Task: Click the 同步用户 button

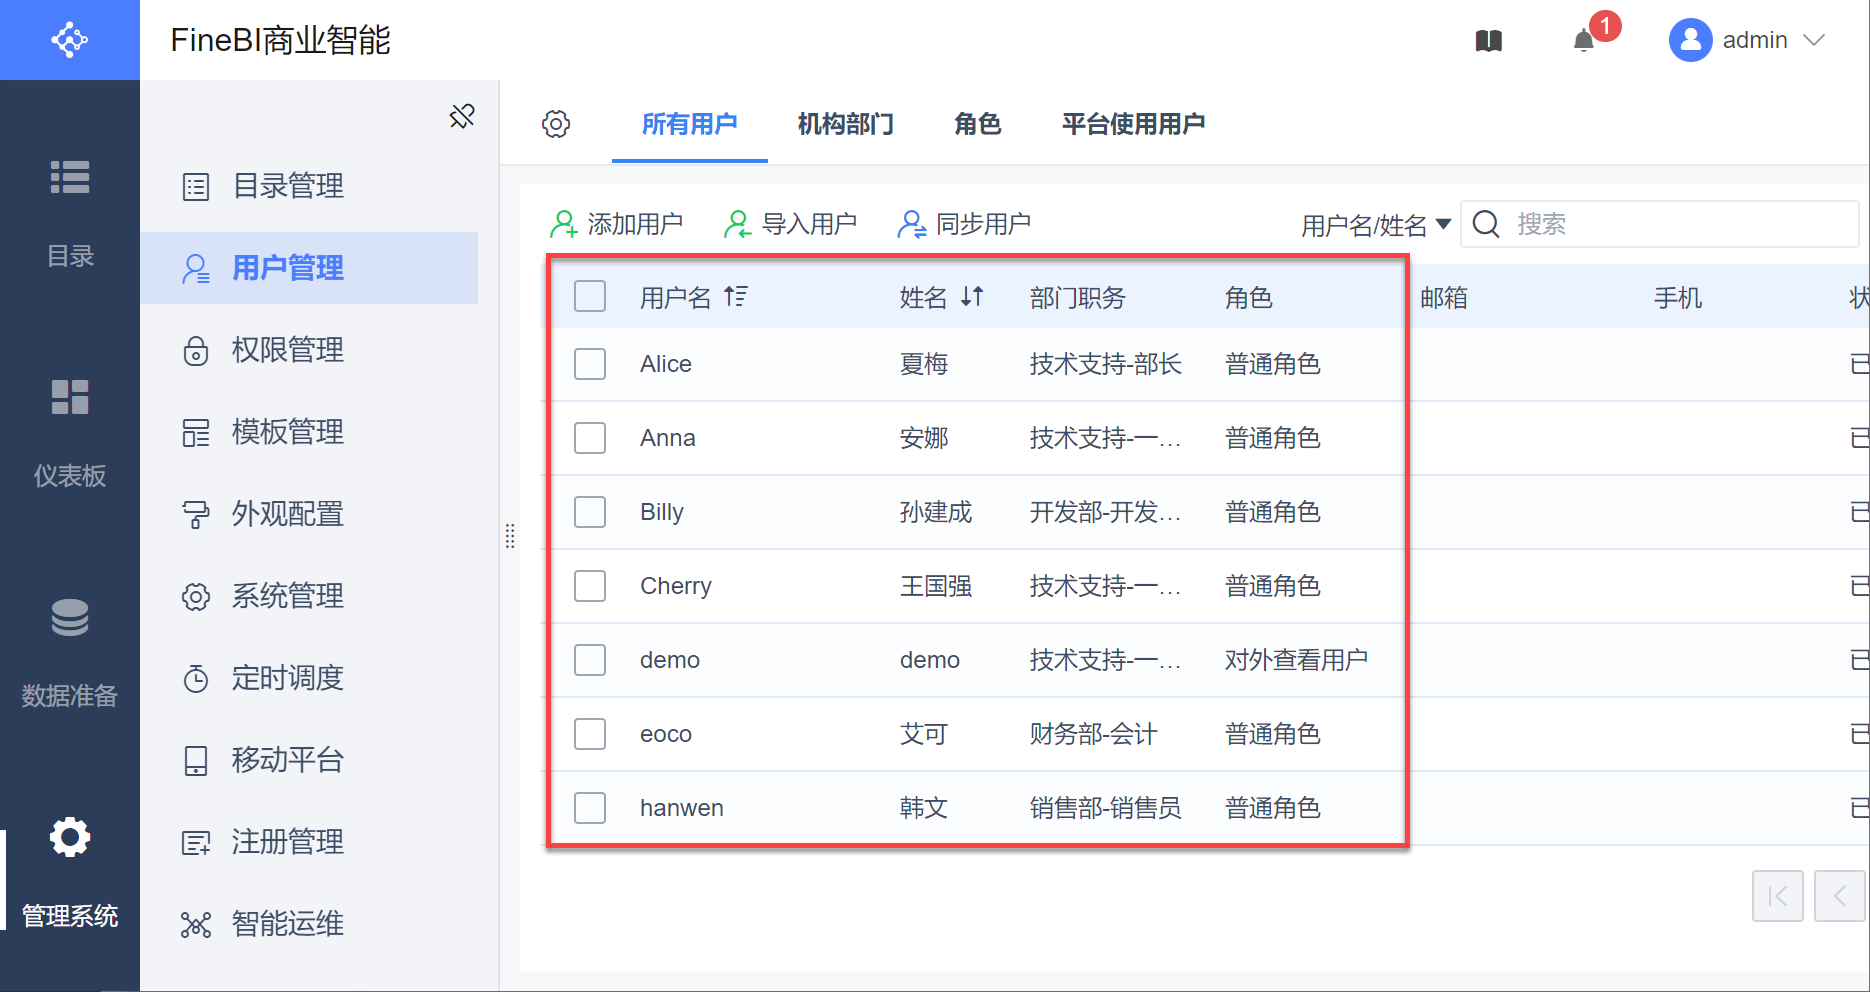Action: coord(964,224)
